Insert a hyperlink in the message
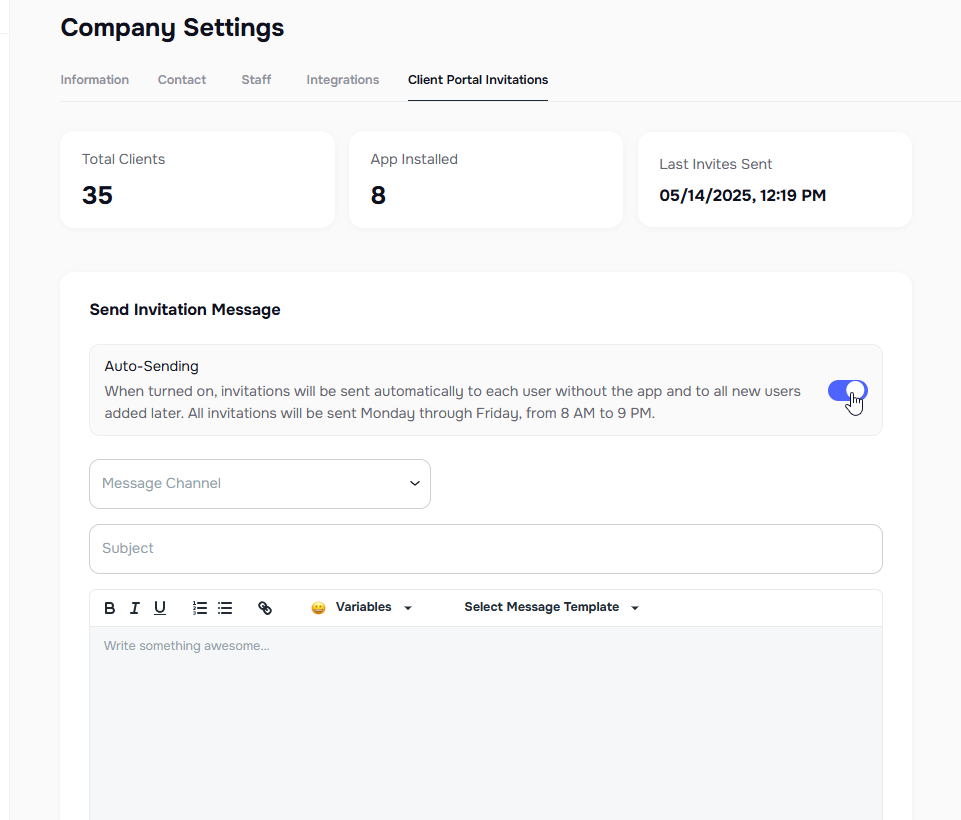 (x=265, y=607)
